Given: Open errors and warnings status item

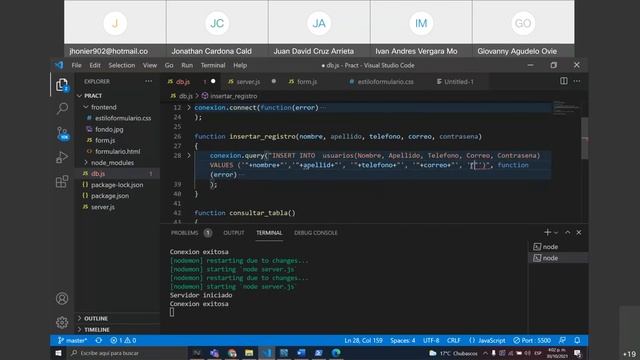Looking at the screenshot, I should point(123,340).
